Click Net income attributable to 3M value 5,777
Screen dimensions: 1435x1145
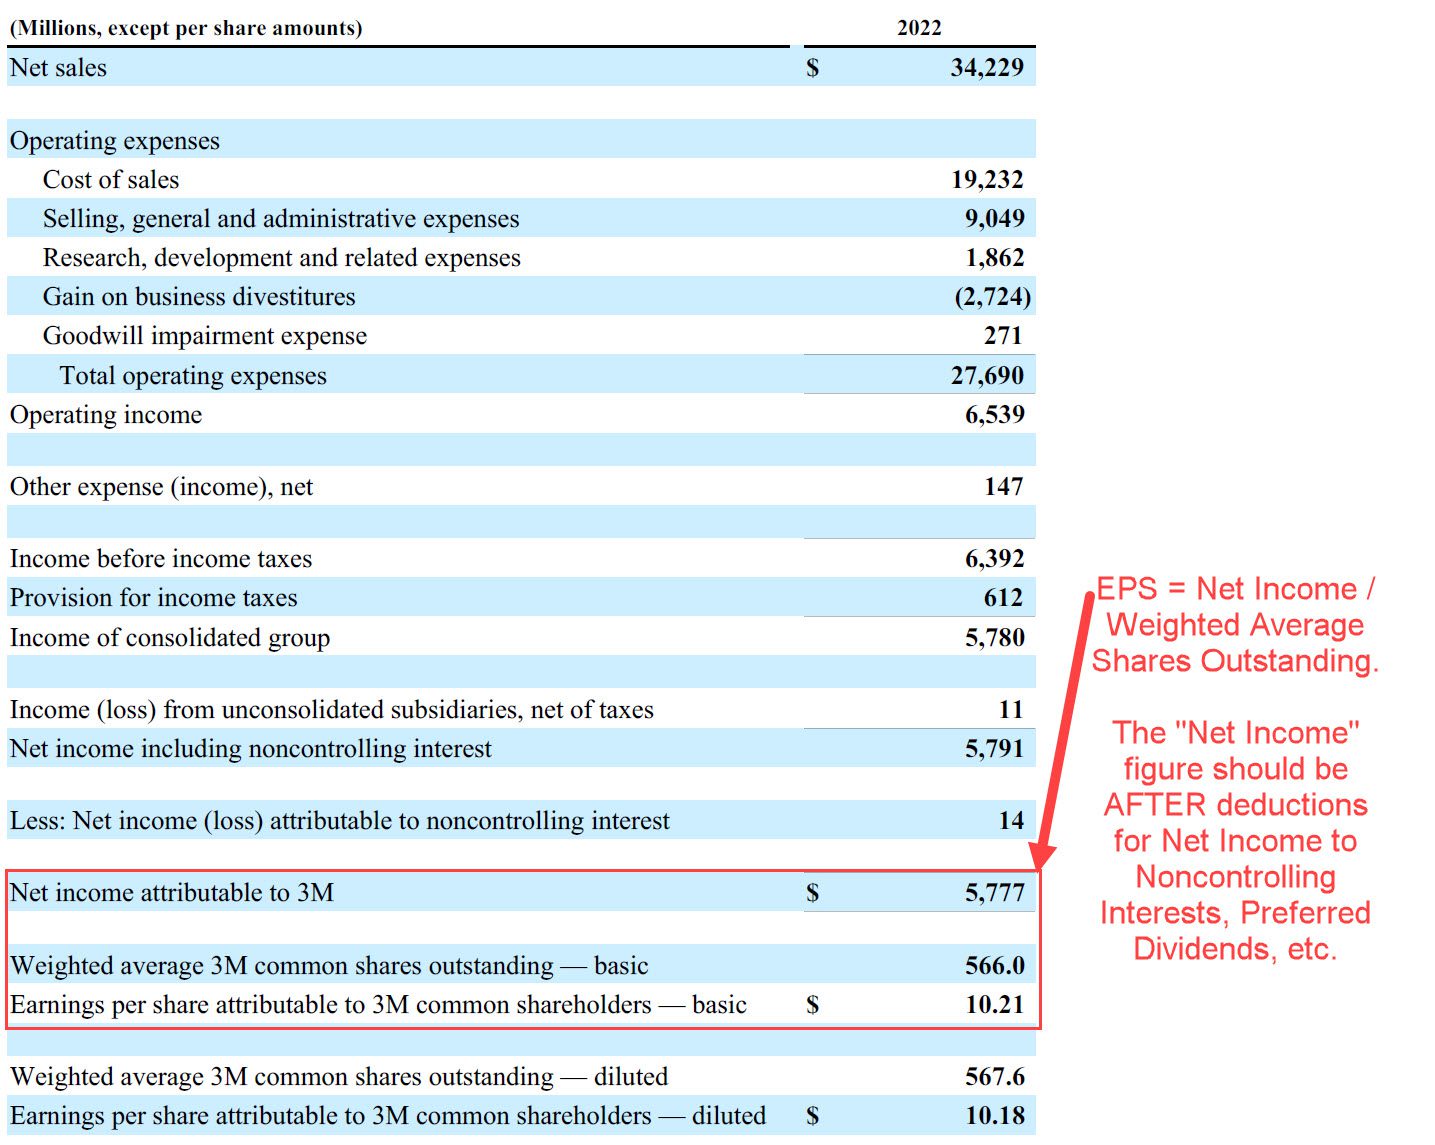tap(992, 893)
